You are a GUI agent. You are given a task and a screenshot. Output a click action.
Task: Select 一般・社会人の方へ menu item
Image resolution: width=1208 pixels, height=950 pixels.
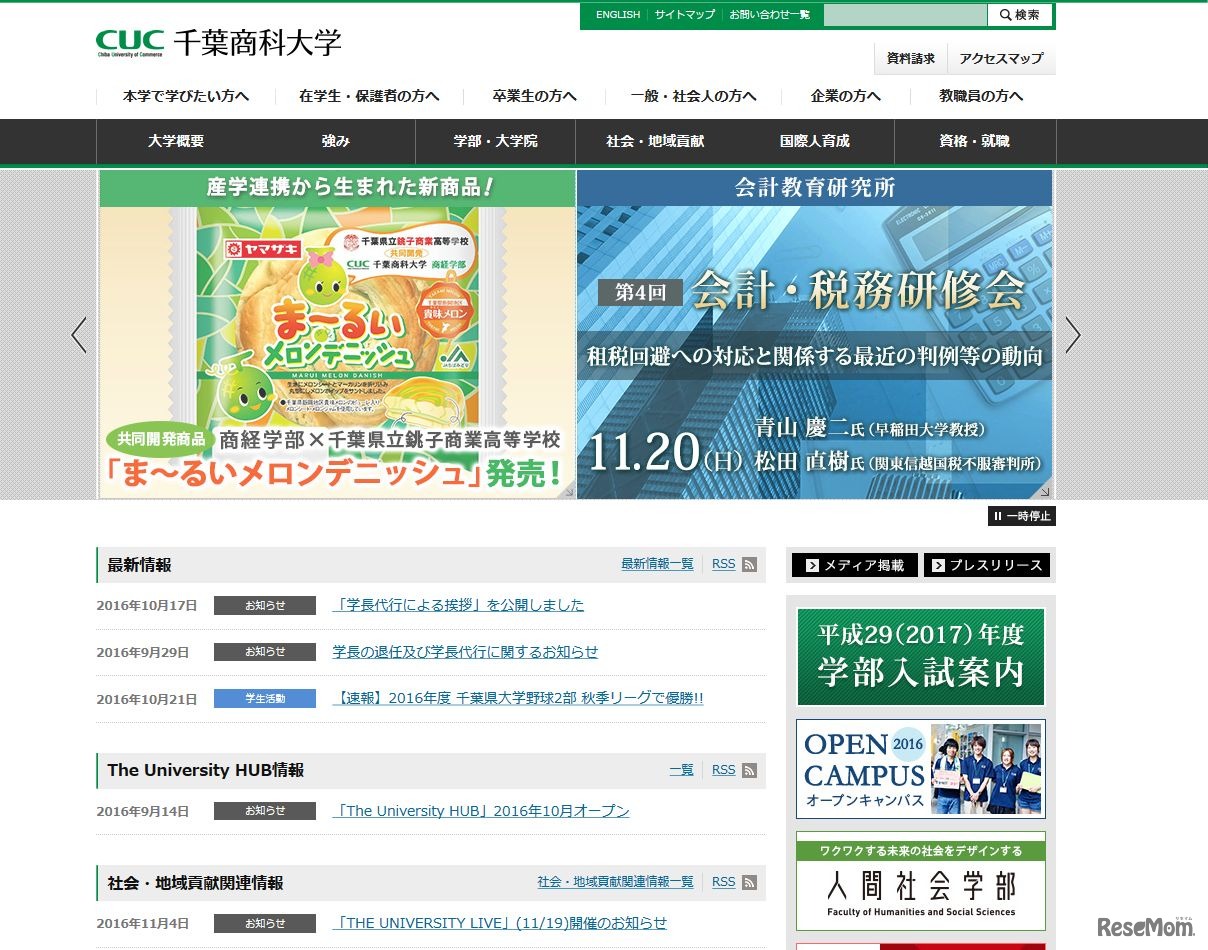693,96
